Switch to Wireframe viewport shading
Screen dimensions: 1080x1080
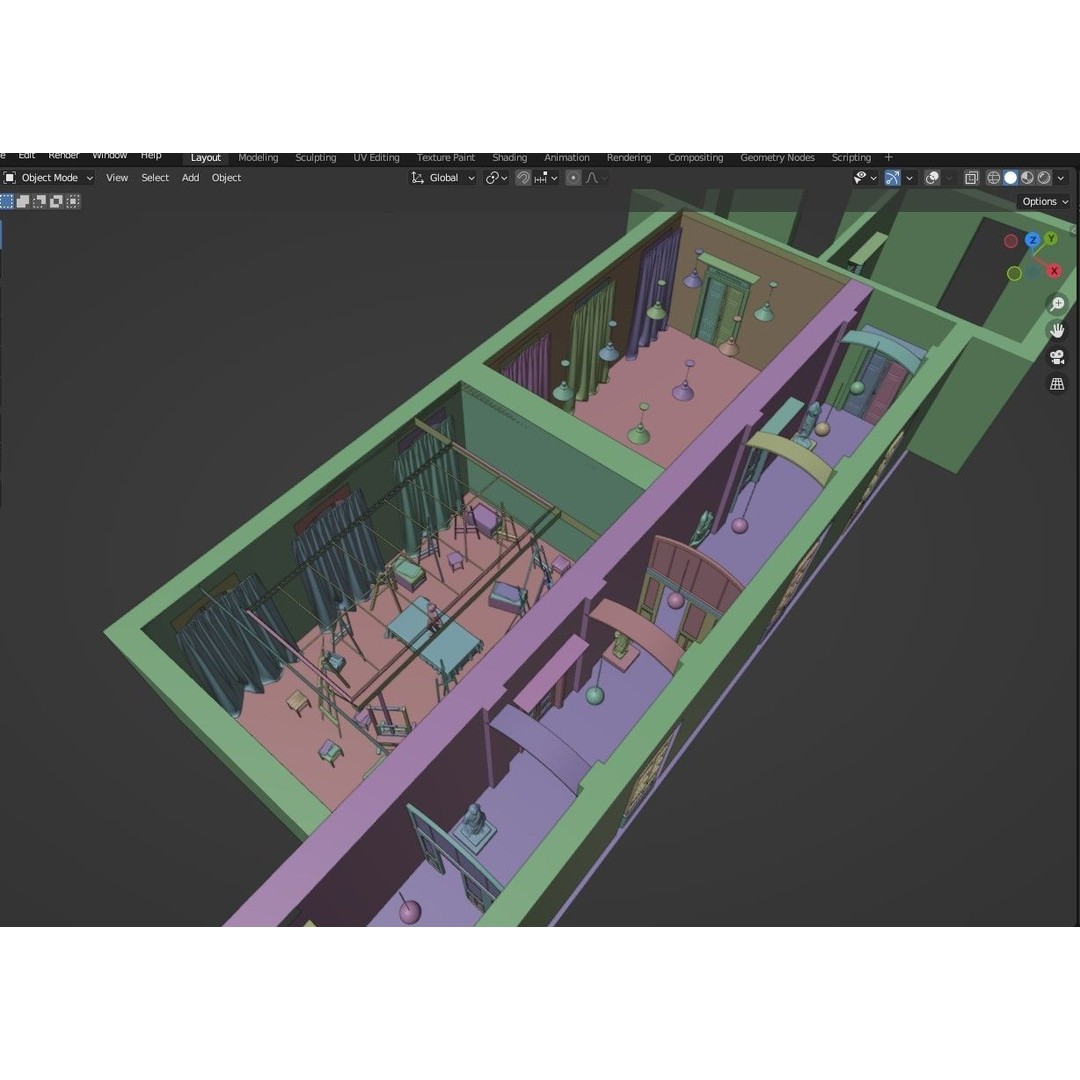coord(994,177)
